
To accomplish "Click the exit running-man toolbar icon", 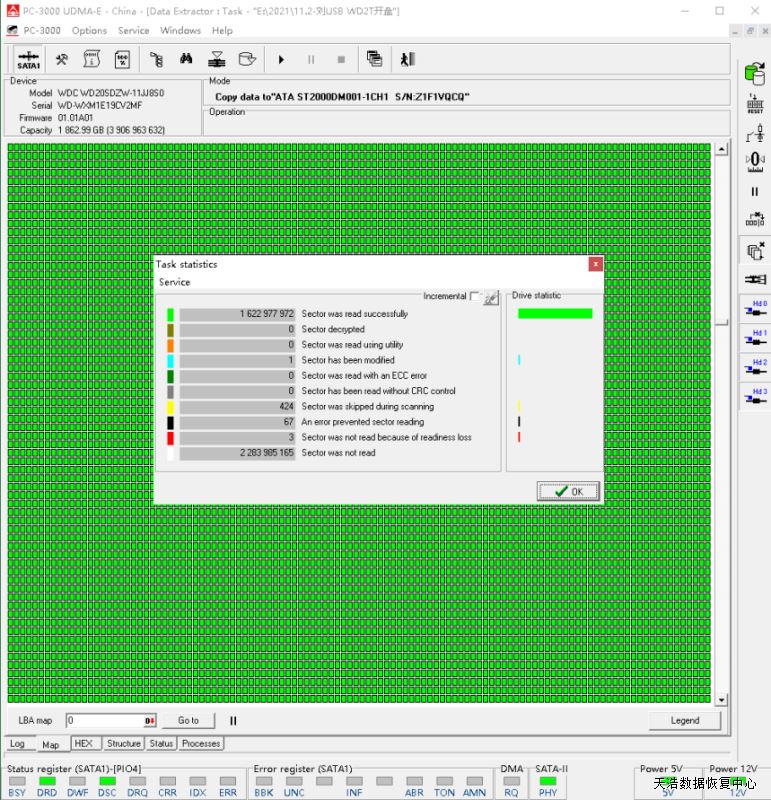I will pos(407,59).
